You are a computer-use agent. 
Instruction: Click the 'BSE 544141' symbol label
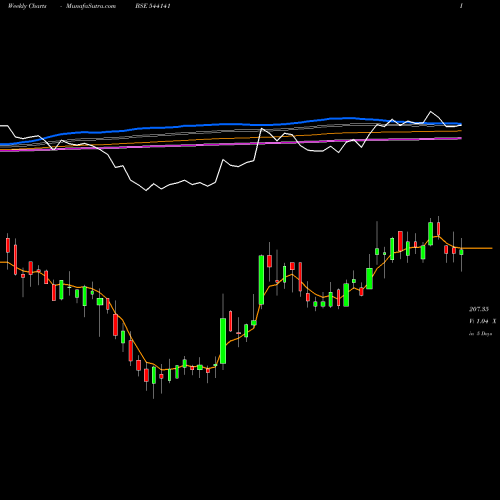(x=153, y=6)
